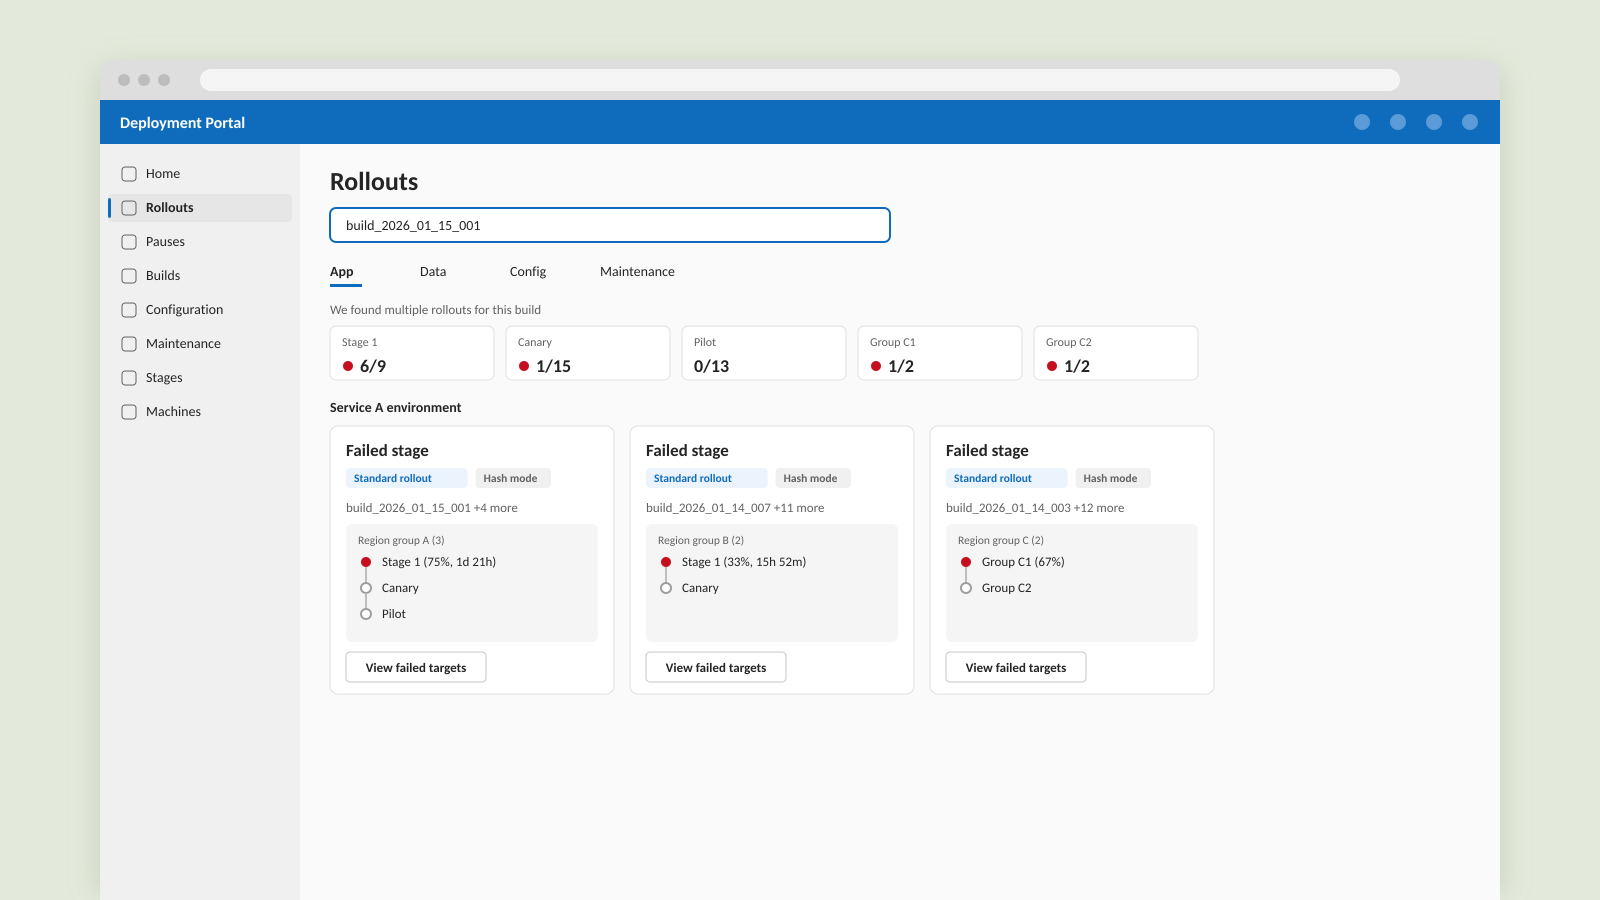This screenshot has height=900, width=1600.
Task: Click the Hash mode tag on build_2026_01_14_007 card
Action: pyautogui.click(x=813, y=478)
